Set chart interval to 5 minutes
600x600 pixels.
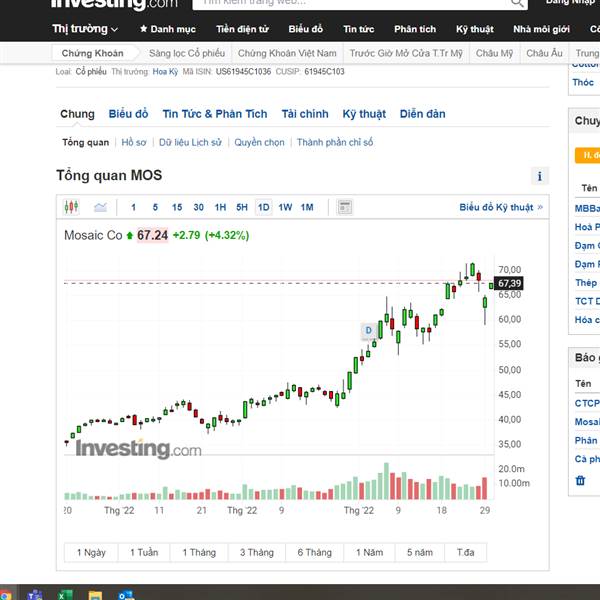pos(155,207)
